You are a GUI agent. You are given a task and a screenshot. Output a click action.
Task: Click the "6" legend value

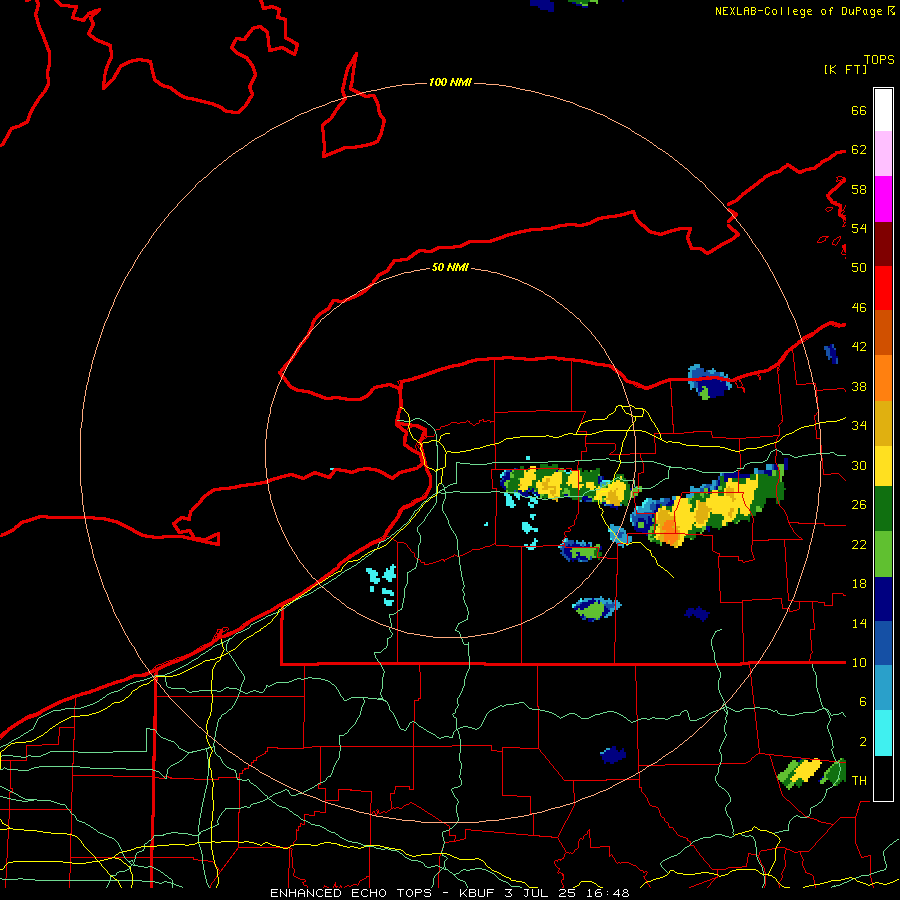pos(863,702)
